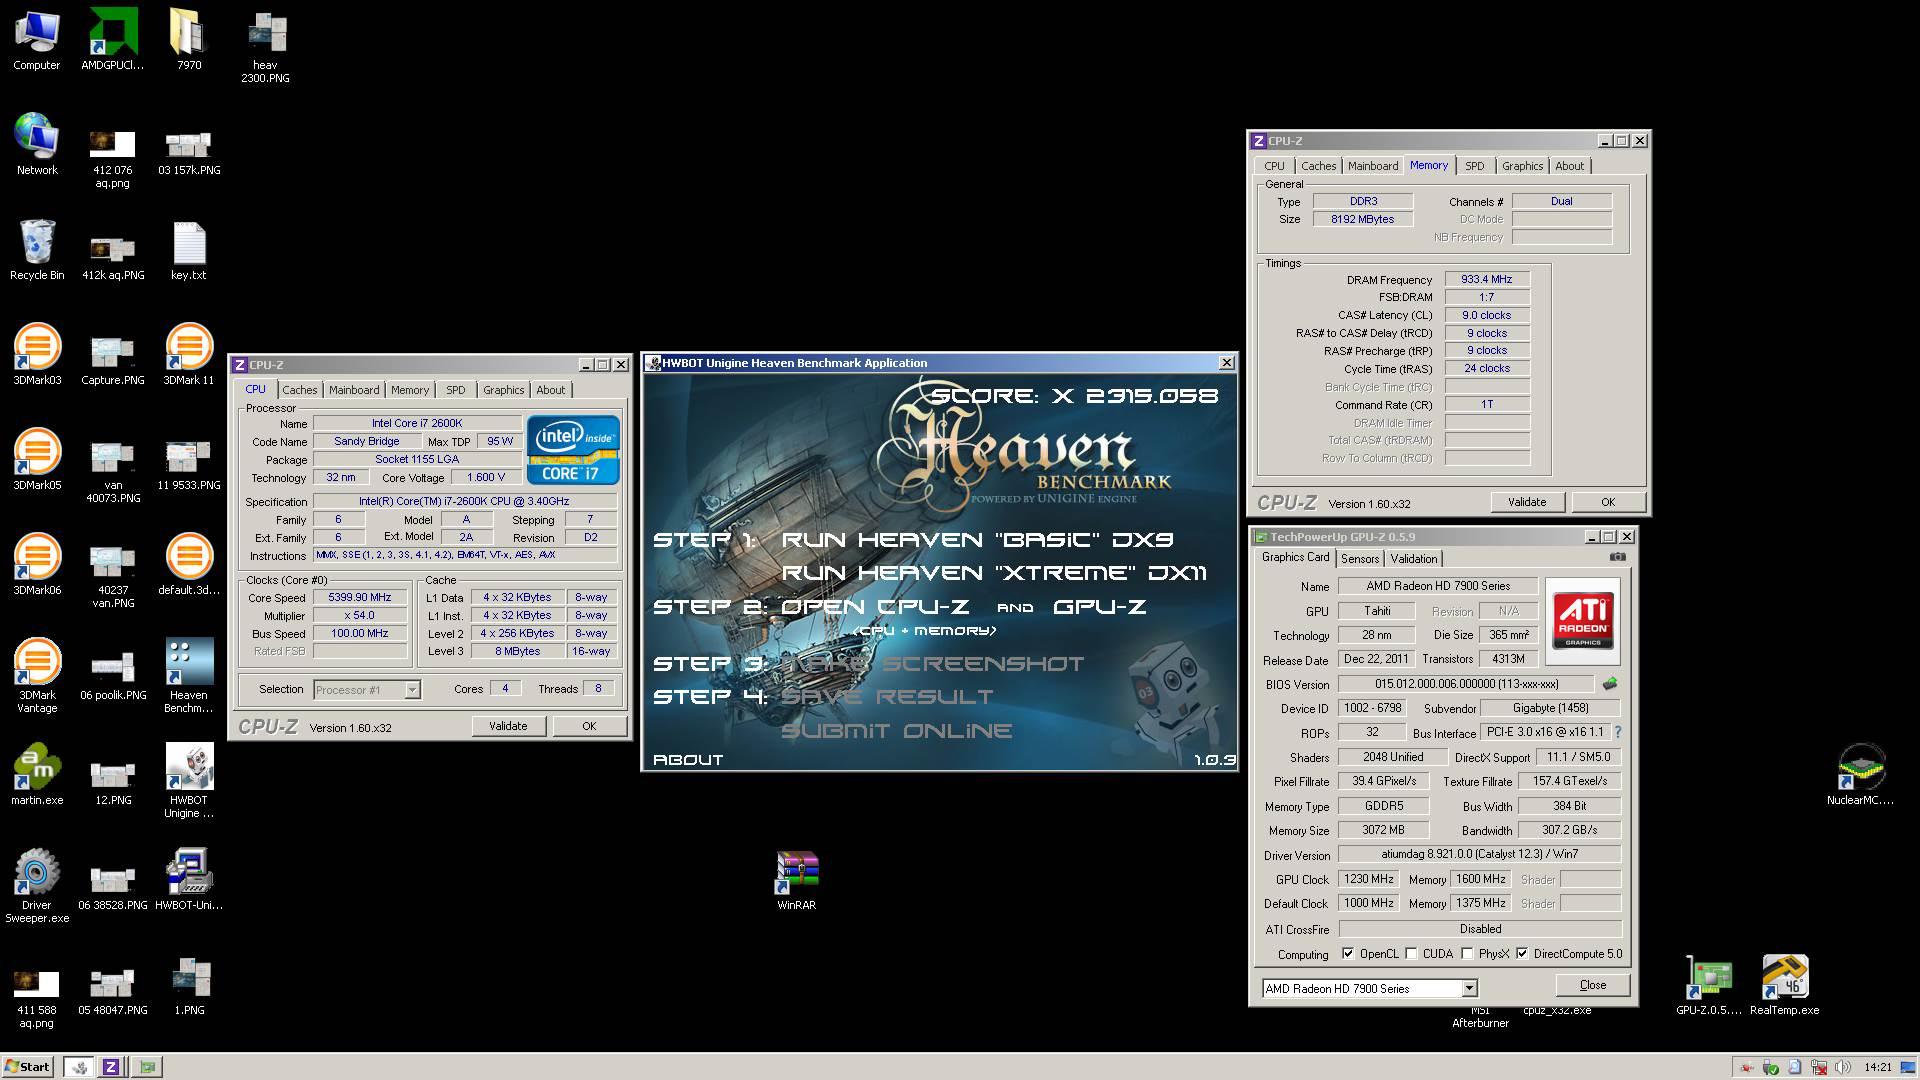The image size is (1920, 1080).
Task: Expand the AMD Radeon HD 7900 Series dropdown
Action: point(1469,988)
